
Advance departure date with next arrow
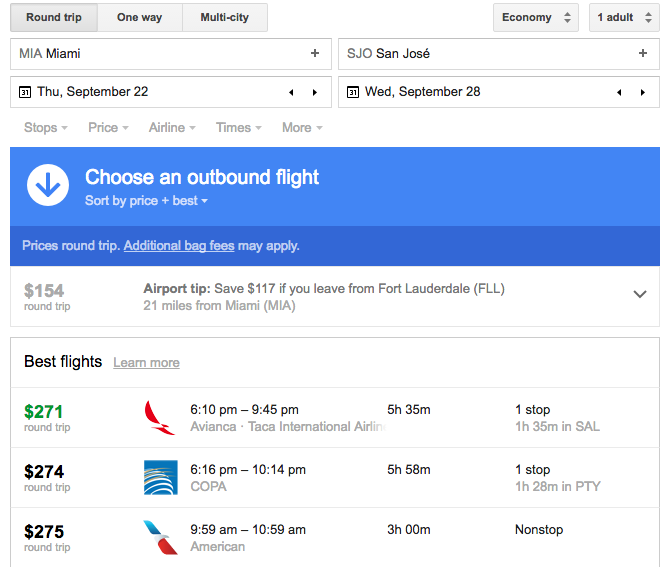315,92
